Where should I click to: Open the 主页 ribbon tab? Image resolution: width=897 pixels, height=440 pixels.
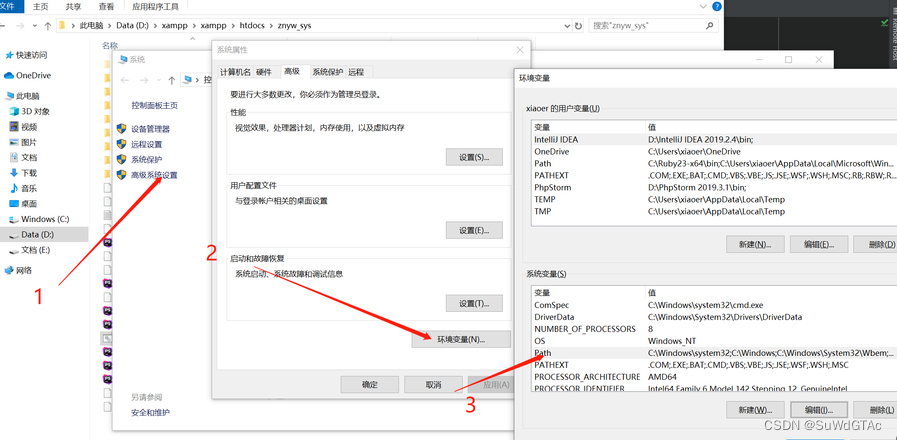41,7
